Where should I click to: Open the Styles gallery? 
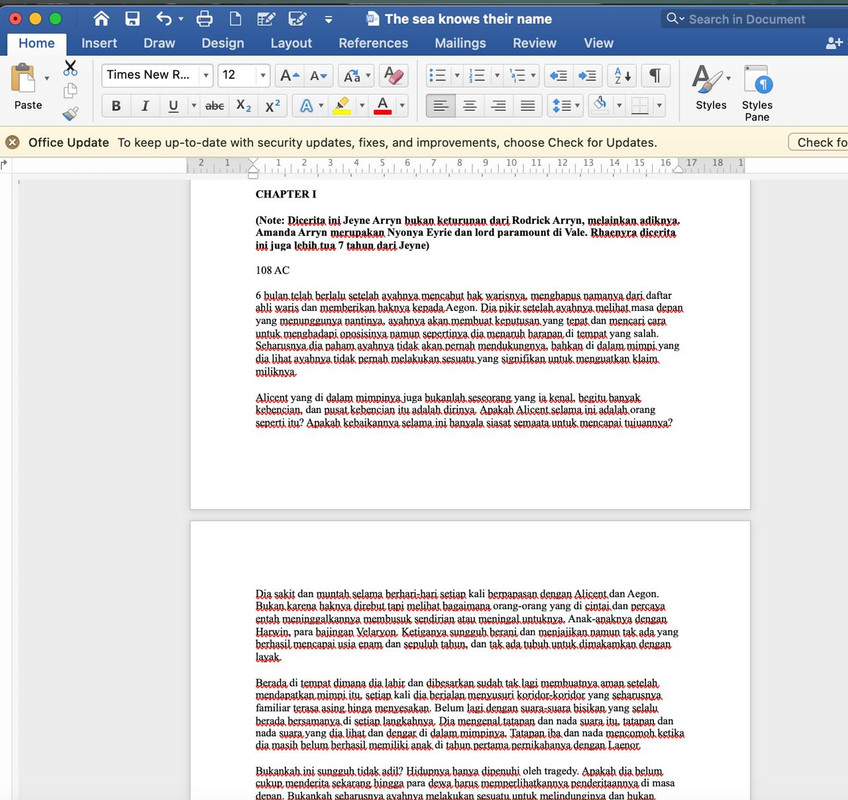pyautogui.click(x=711, y=88)
